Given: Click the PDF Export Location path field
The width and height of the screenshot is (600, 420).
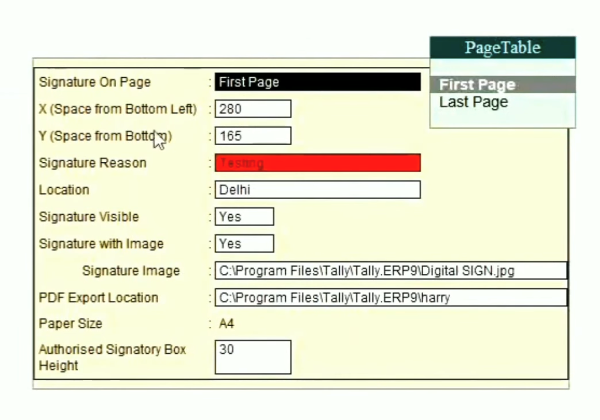Looking at the screenshot, I should coord(390,298).
